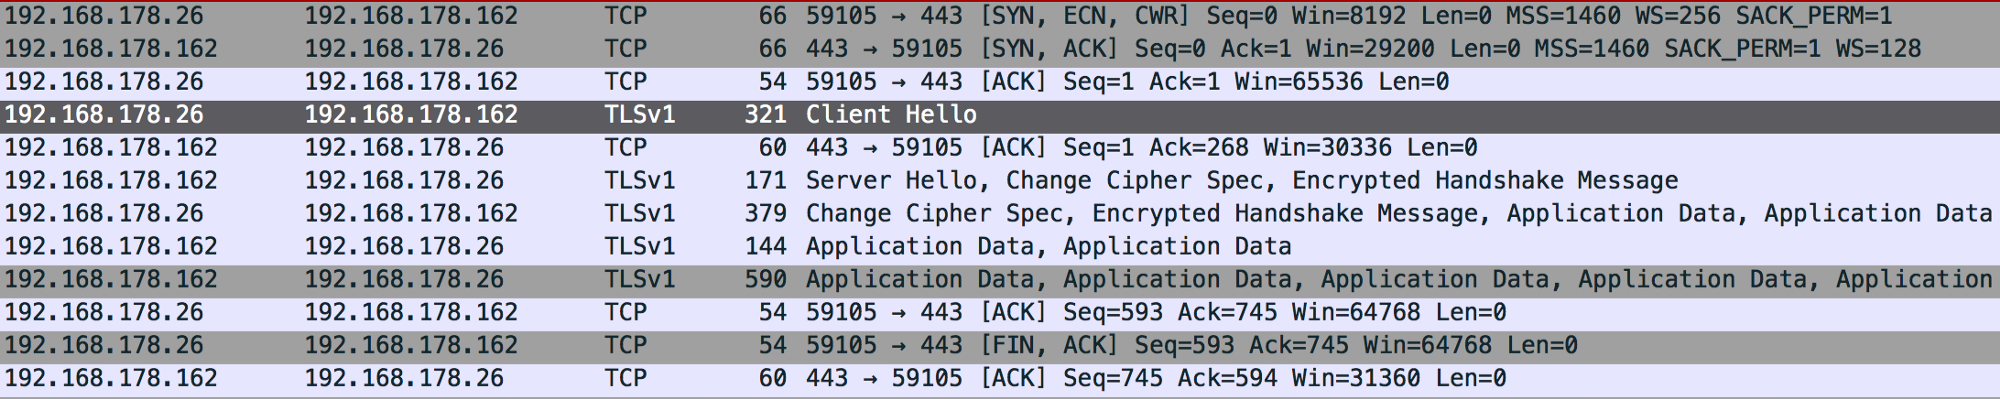Click the length value 171 in Server Hello row
This screenshot has width=2000, height=399.
(765, 181)
